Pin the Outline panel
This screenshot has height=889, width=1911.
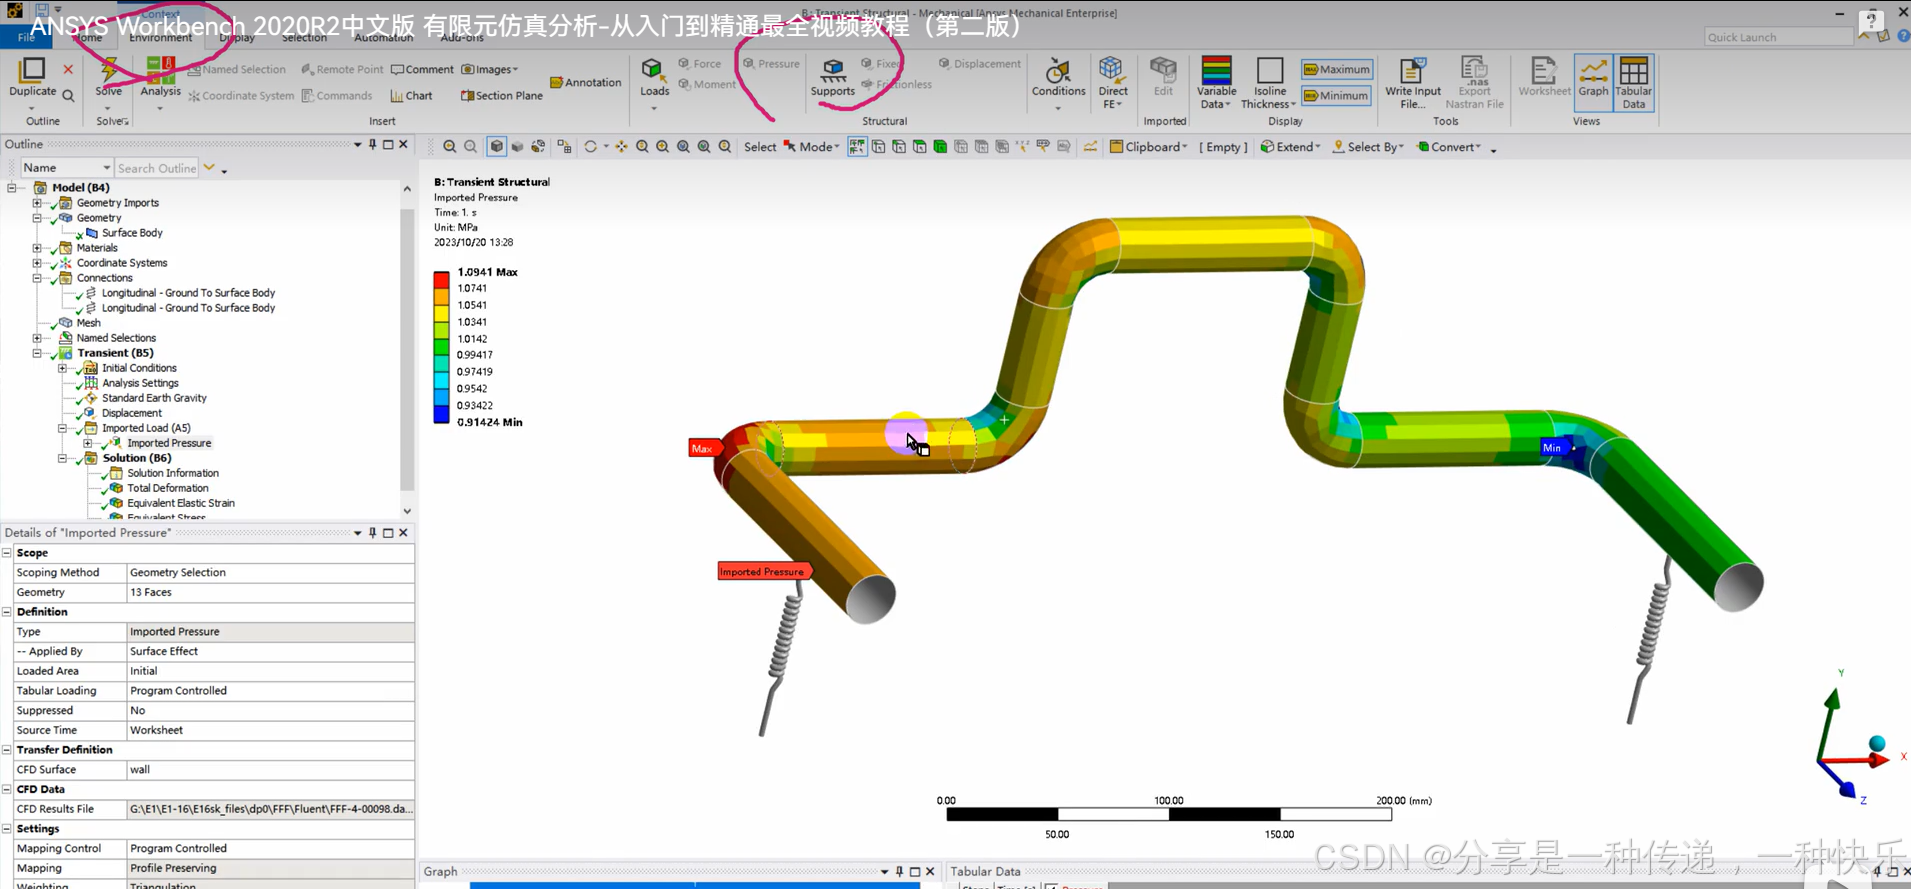[372, 144]
